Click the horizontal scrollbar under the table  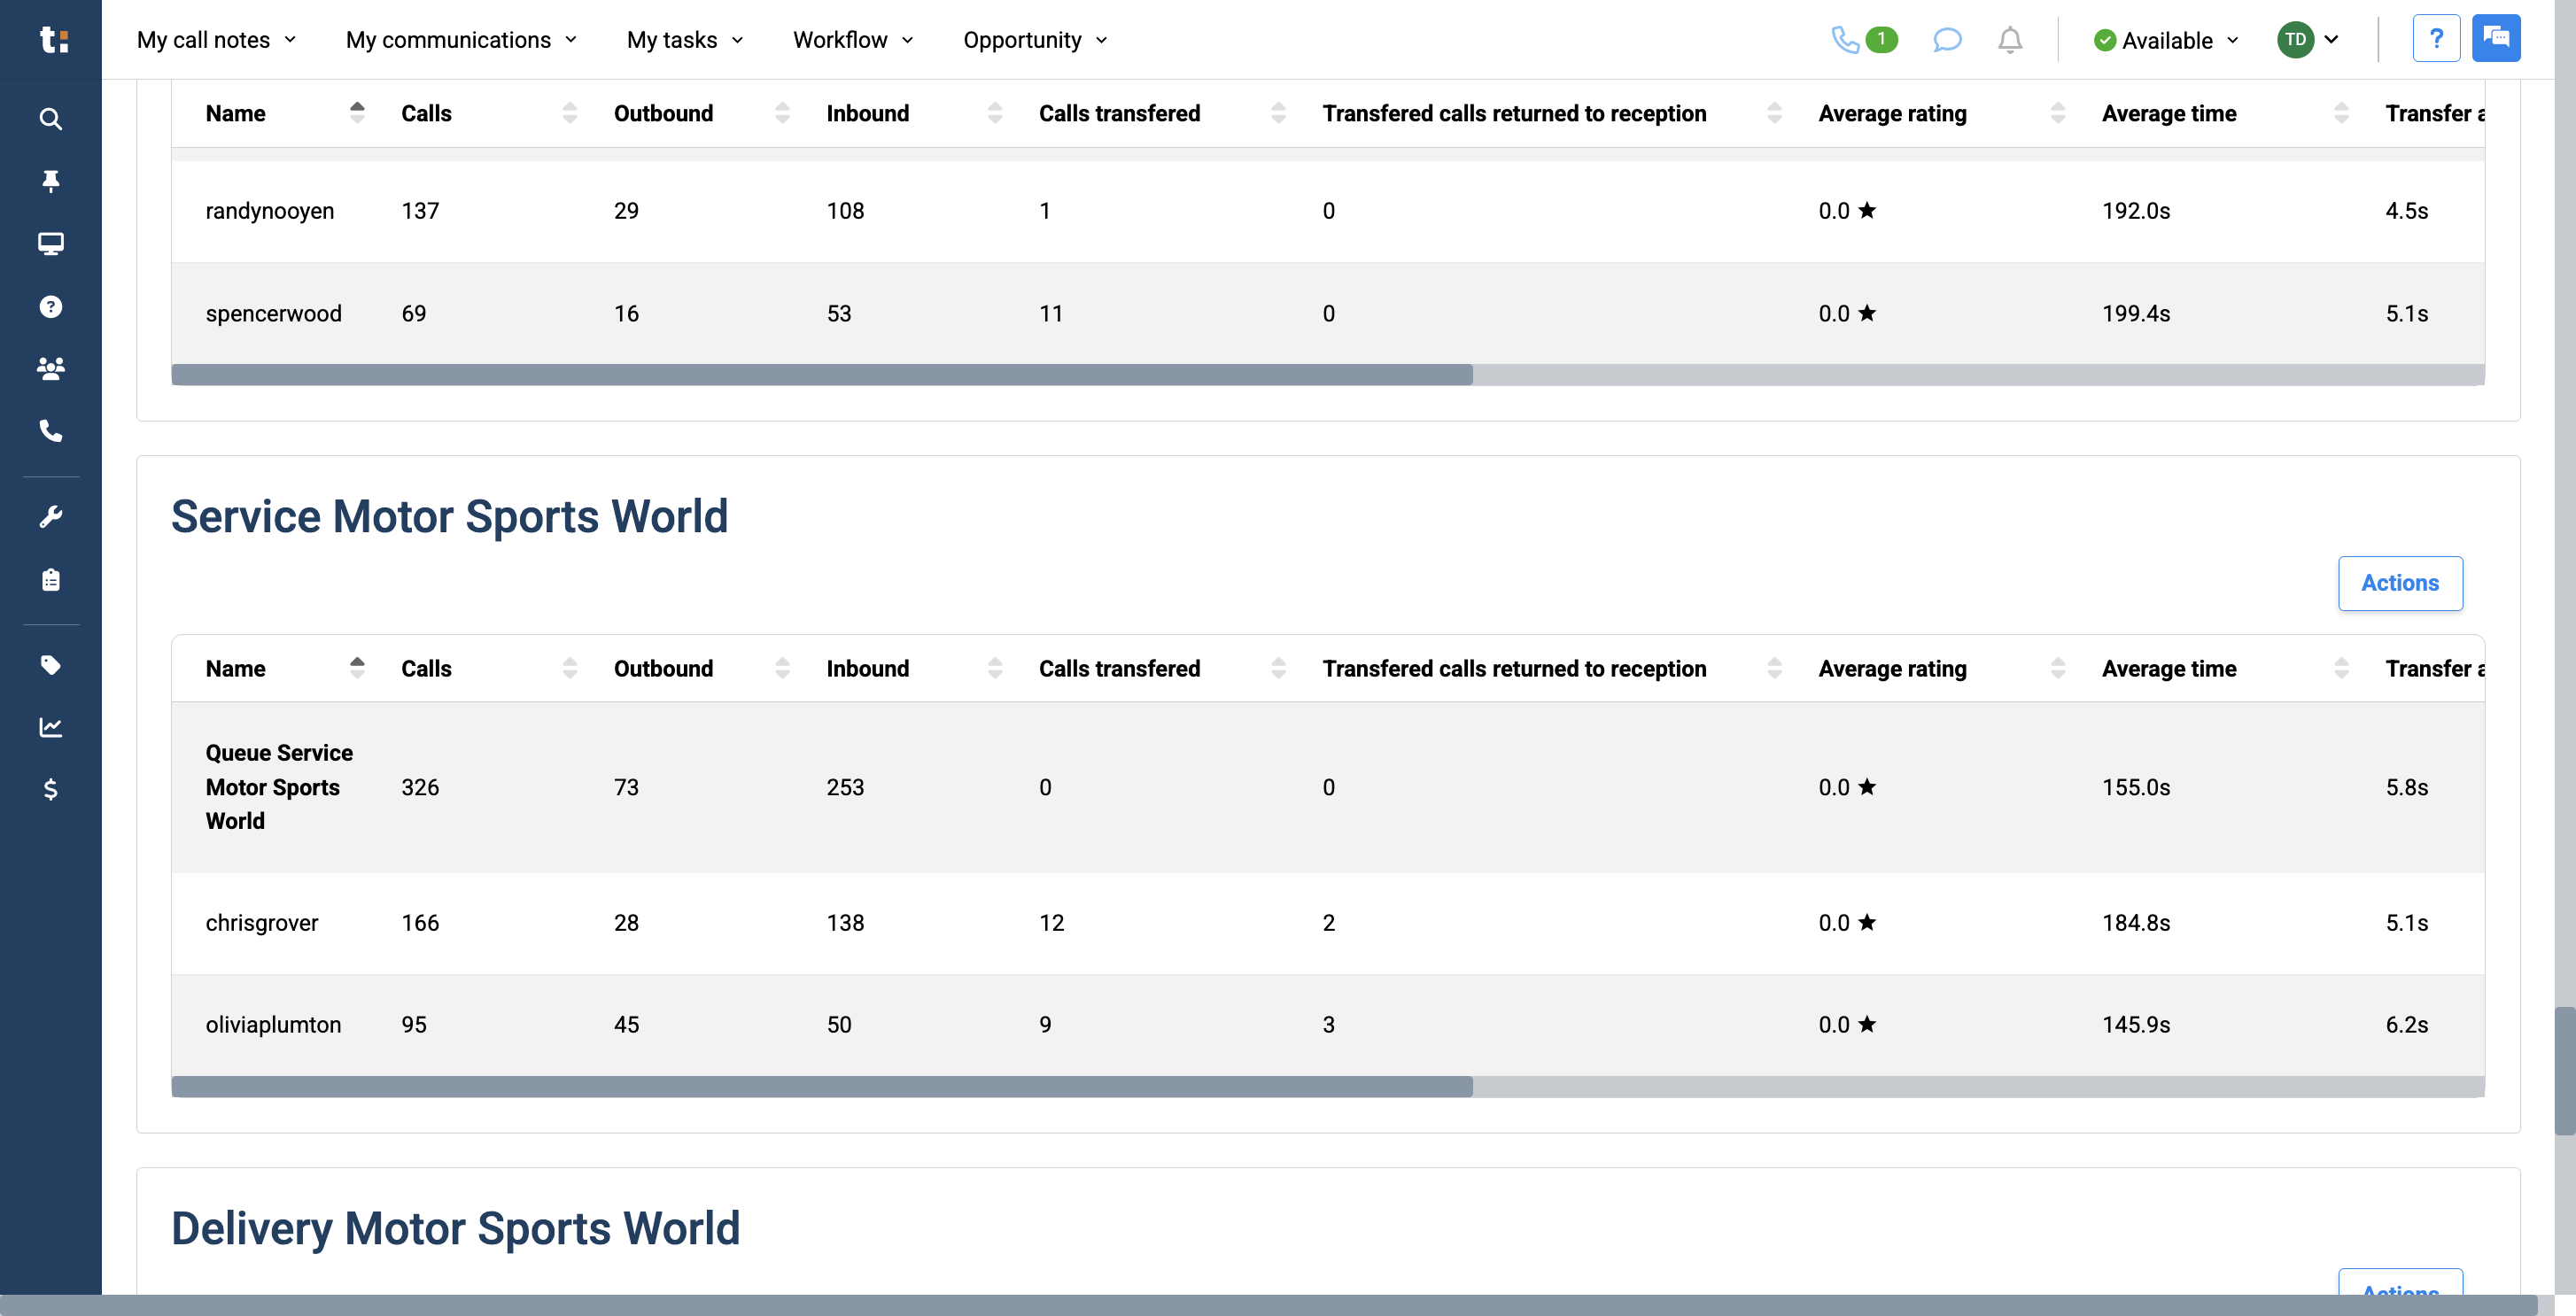pyautogui.click(x=822, y=1086)
